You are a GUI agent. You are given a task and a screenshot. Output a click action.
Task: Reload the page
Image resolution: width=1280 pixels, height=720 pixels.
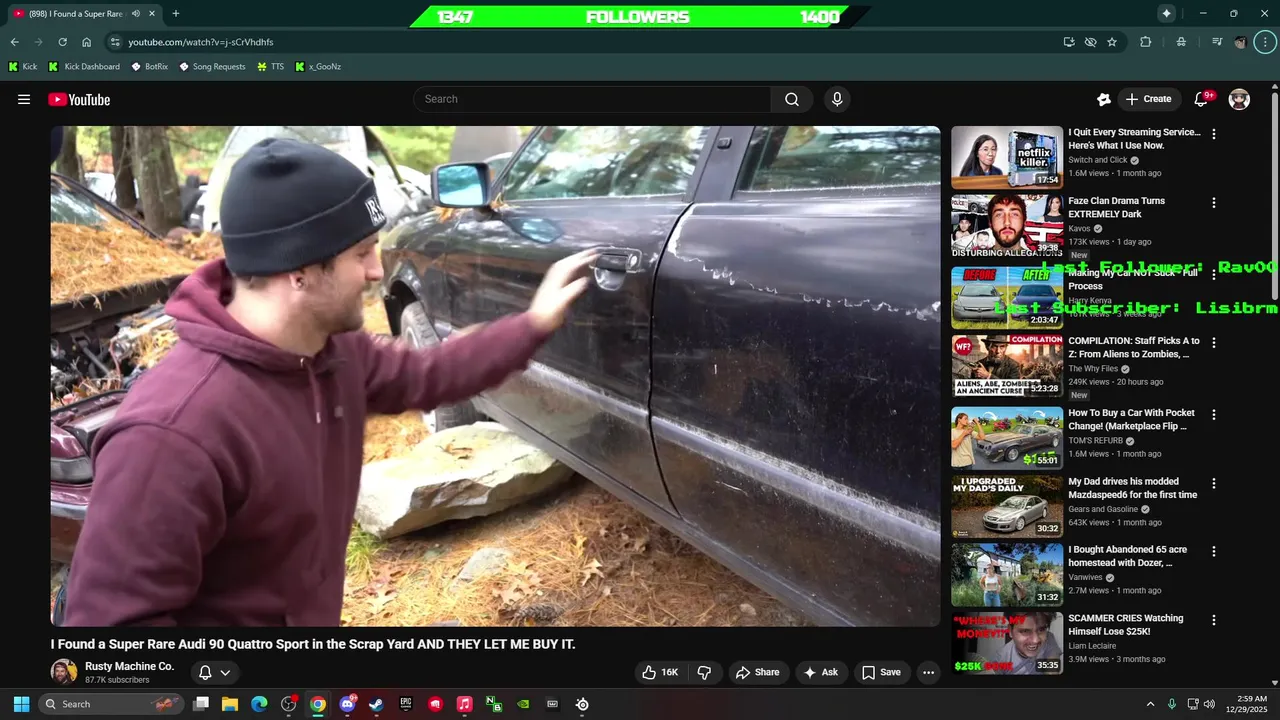tap(62, 42)
